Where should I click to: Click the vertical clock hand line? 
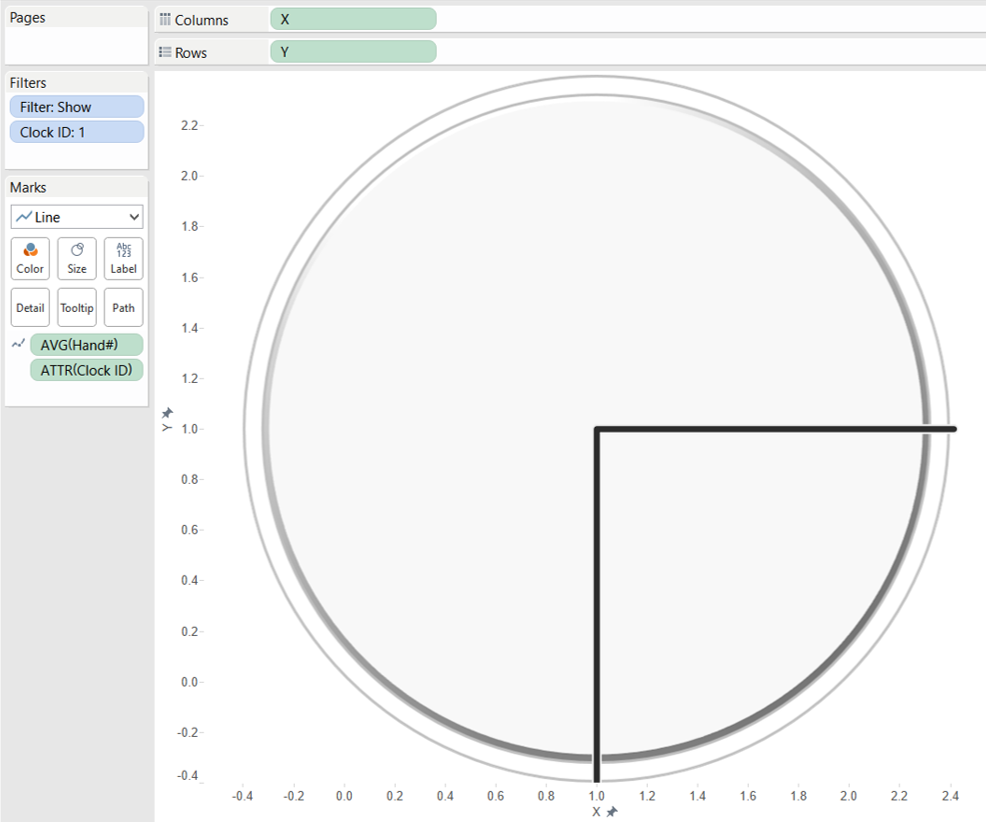(x=597, y=605)
